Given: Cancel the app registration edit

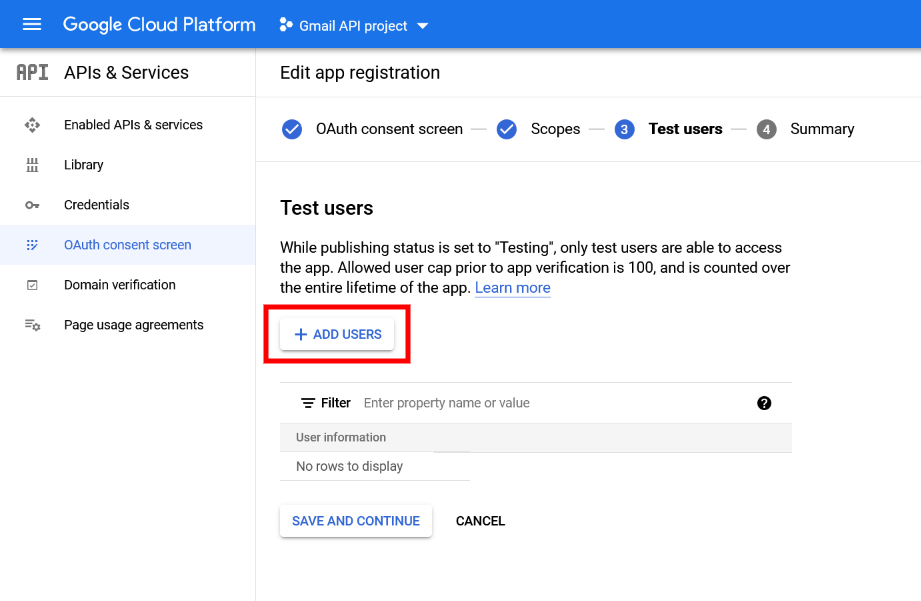Looking at the screenshot, I should (480, 521).
